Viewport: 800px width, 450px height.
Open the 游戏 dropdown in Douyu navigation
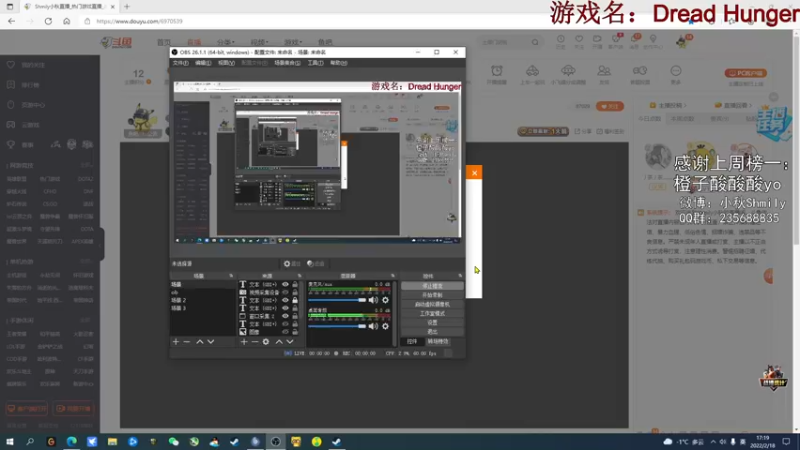pos(293,42)
